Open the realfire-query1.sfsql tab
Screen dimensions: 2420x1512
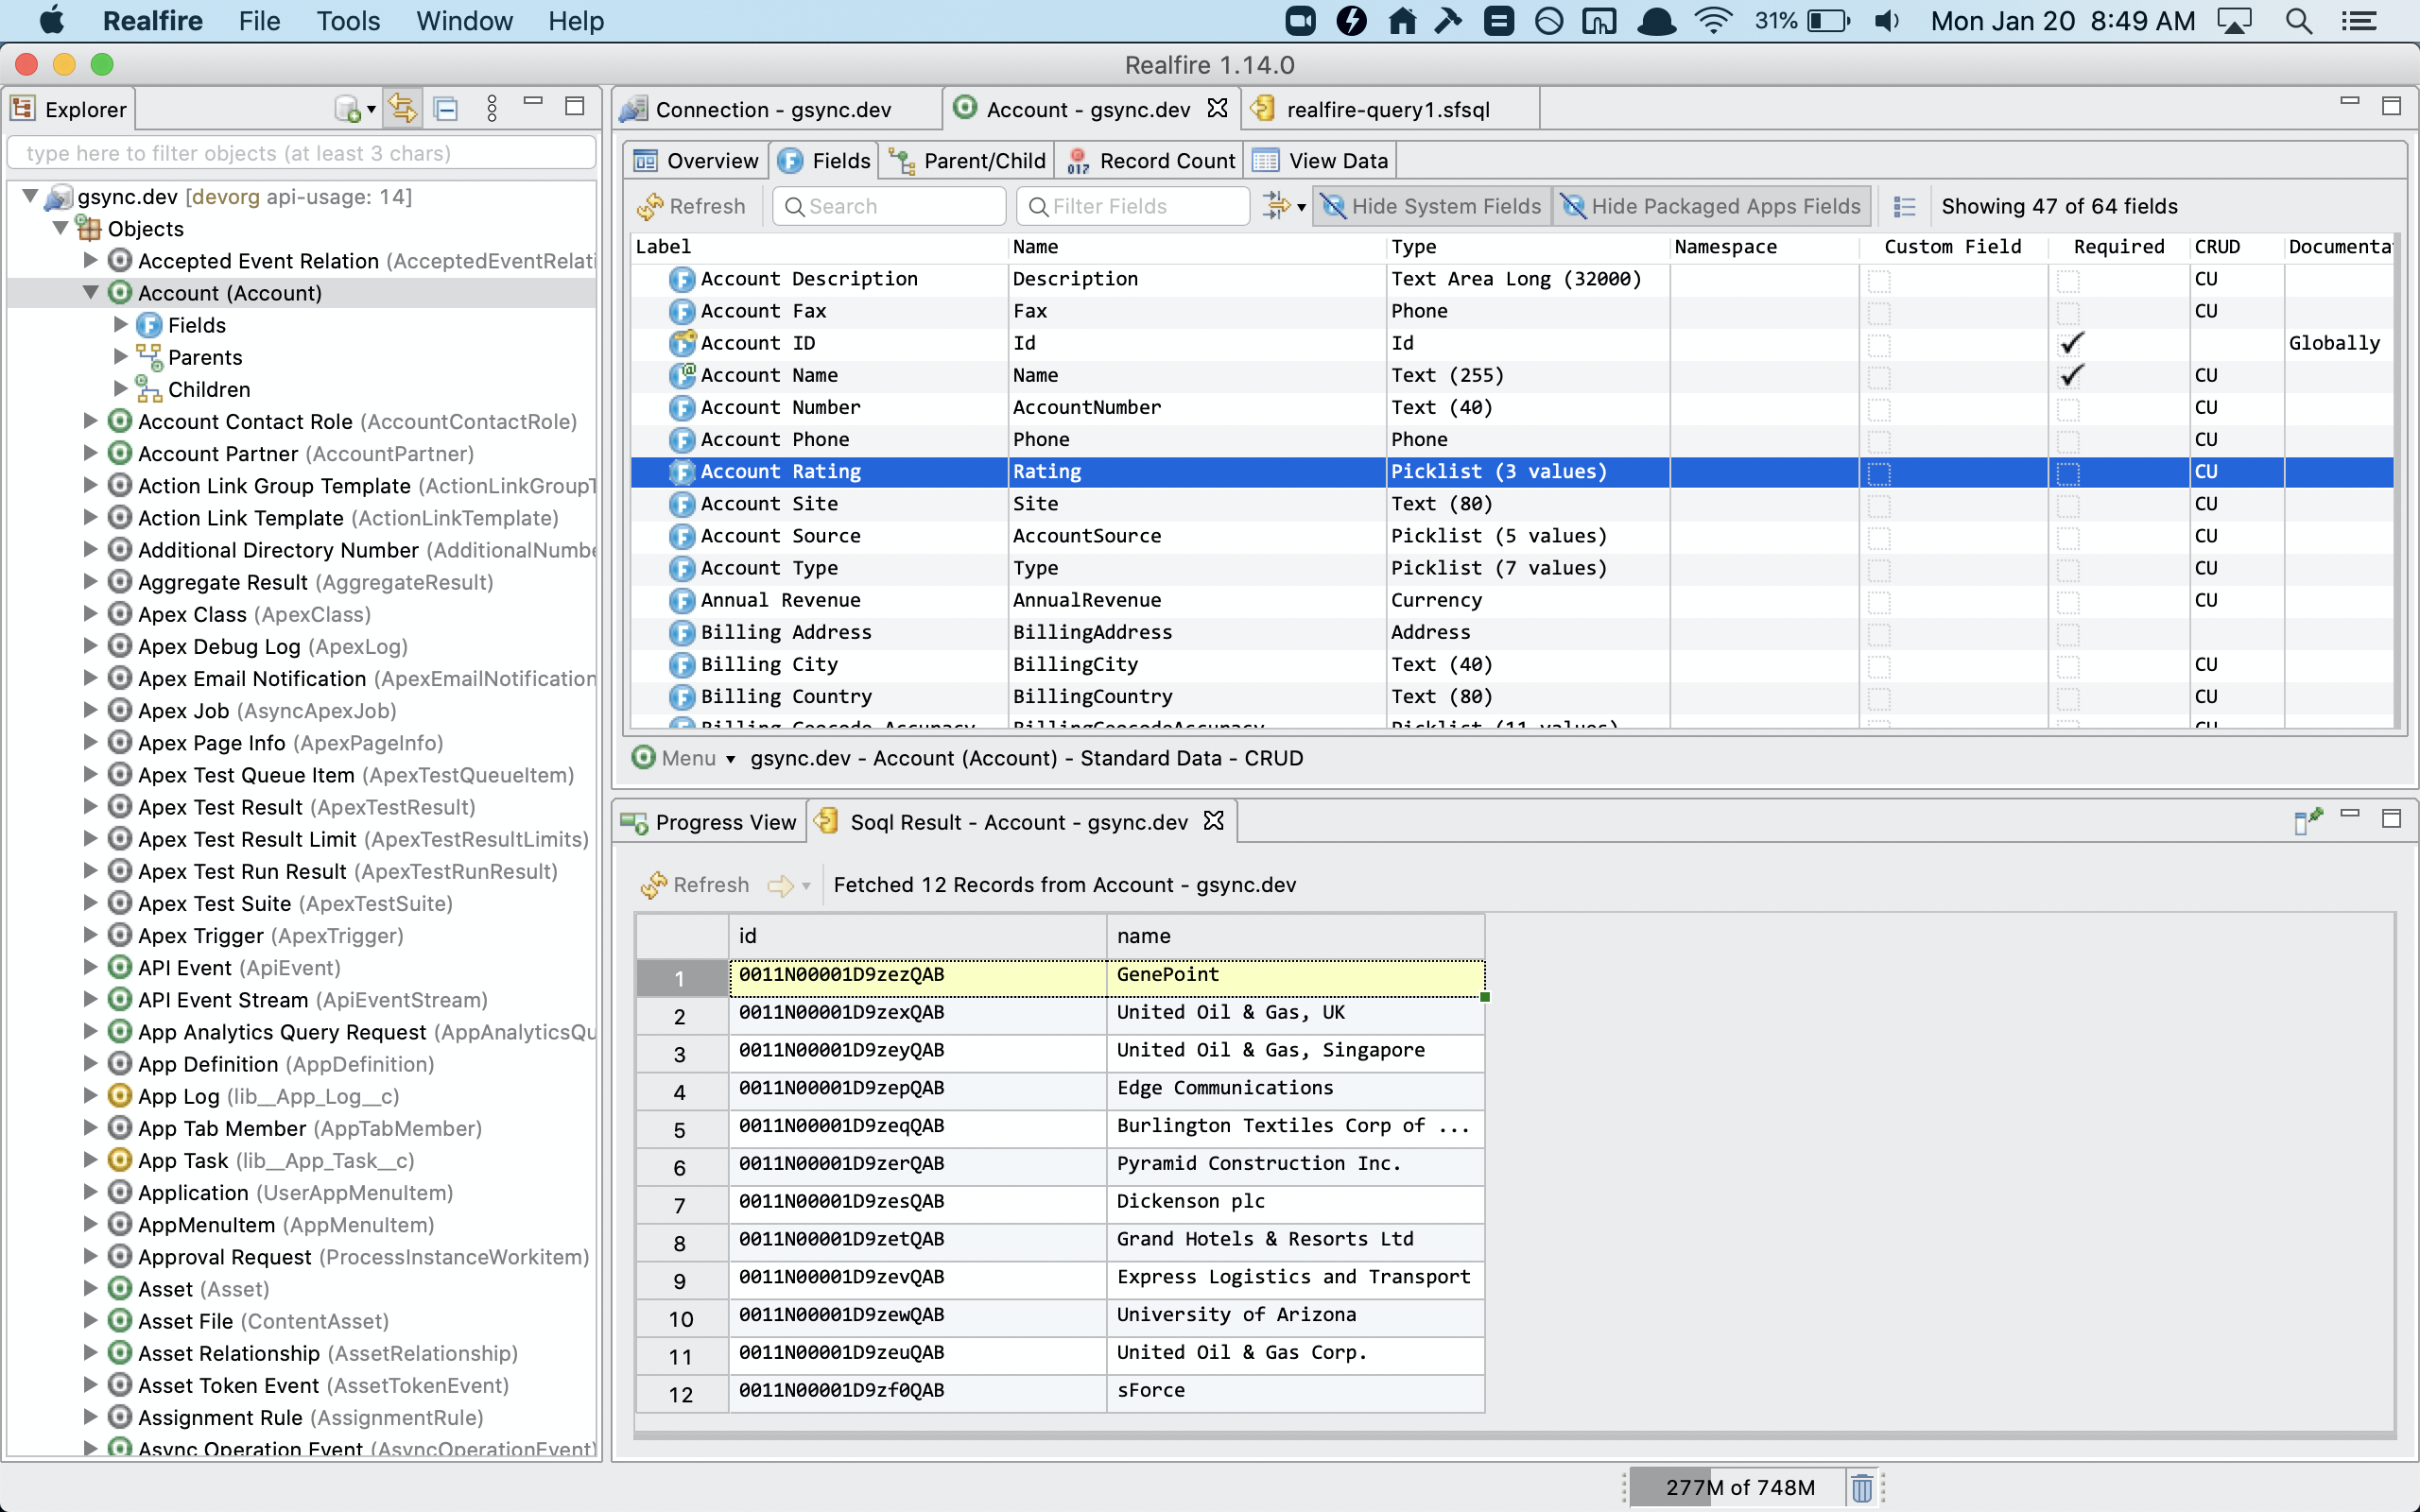[1388, 109]
